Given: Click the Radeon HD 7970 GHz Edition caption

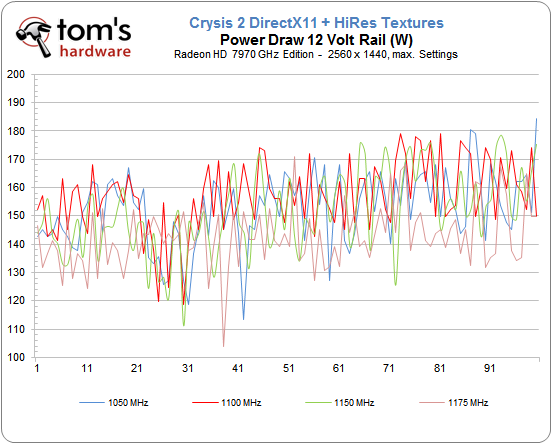Looking at the screenshot, I should pyautogui.click(x=316, y=55).
